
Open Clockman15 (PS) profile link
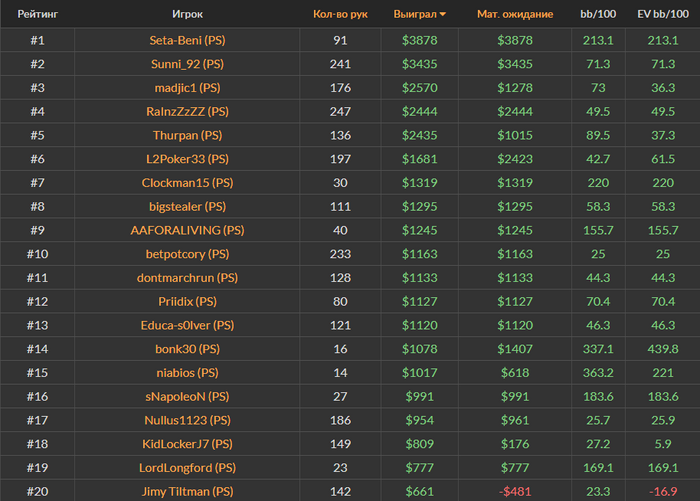187,183
